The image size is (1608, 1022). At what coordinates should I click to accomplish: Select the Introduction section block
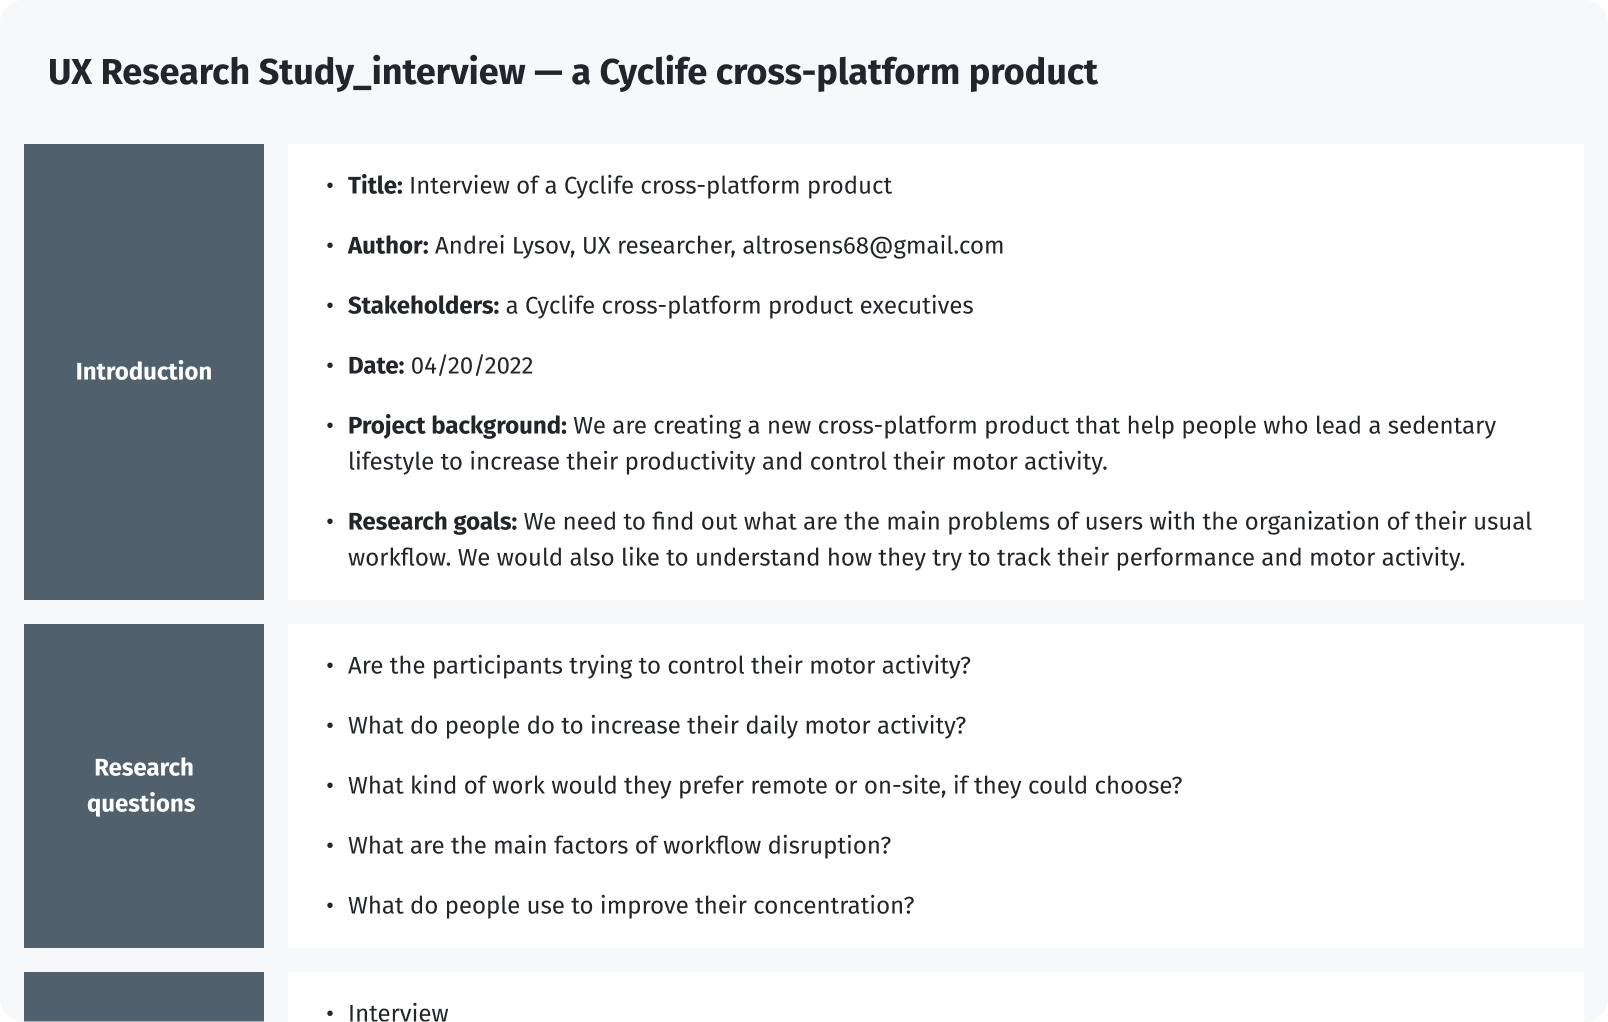[144, 372]
